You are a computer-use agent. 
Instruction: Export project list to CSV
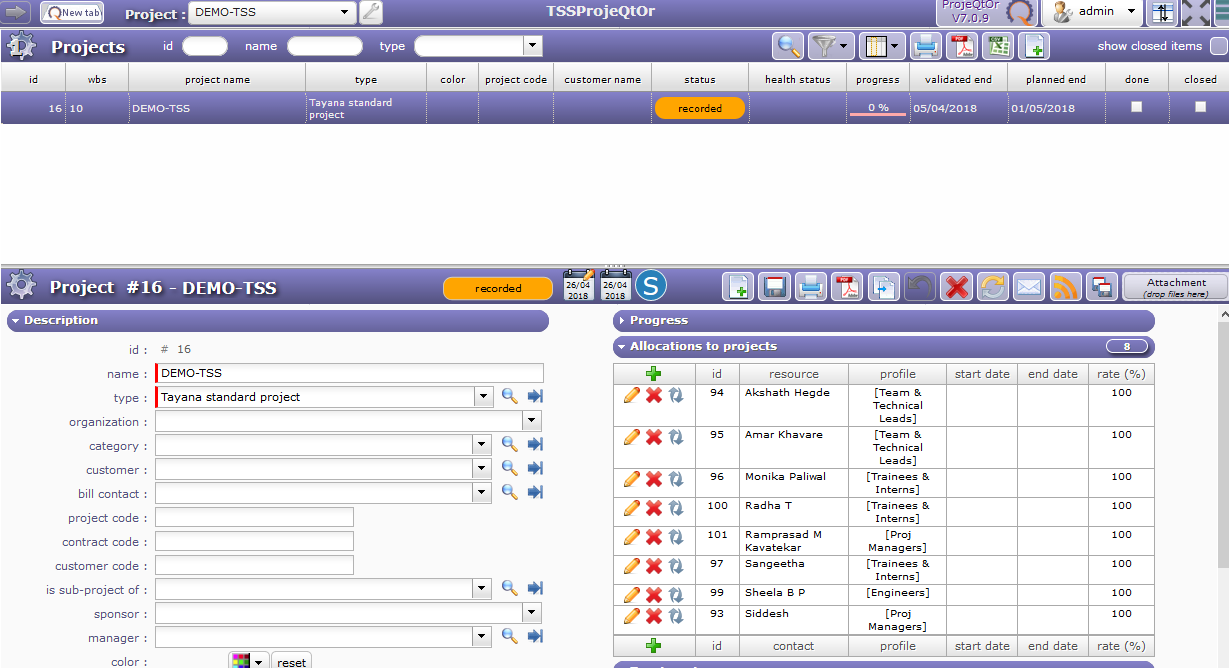998,46
